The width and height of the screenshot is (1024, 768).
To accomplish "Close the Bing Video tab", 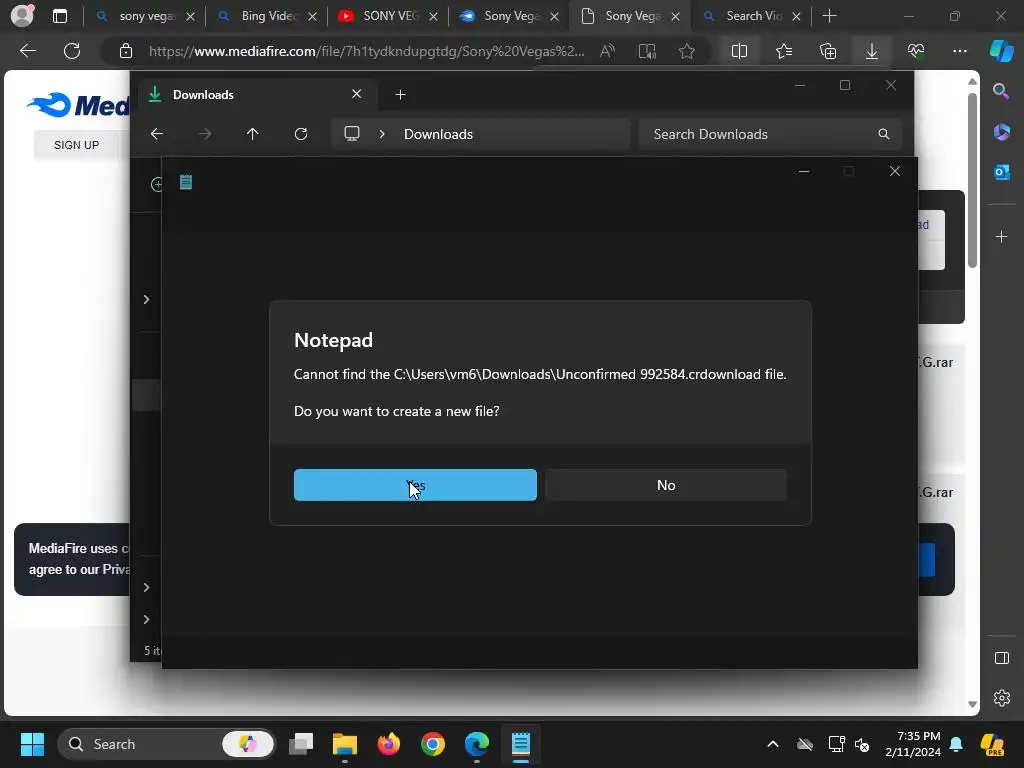I will click(x=312, y=16).
